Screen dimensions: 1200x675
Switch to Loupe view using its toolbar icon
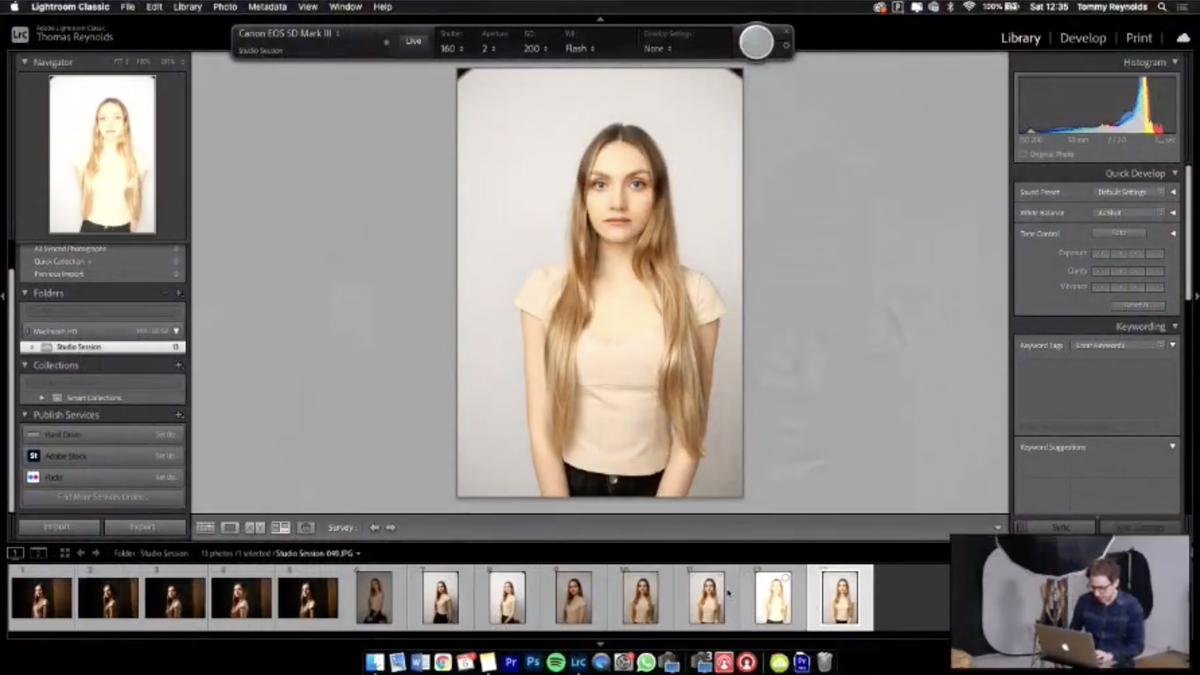(231, 527)
